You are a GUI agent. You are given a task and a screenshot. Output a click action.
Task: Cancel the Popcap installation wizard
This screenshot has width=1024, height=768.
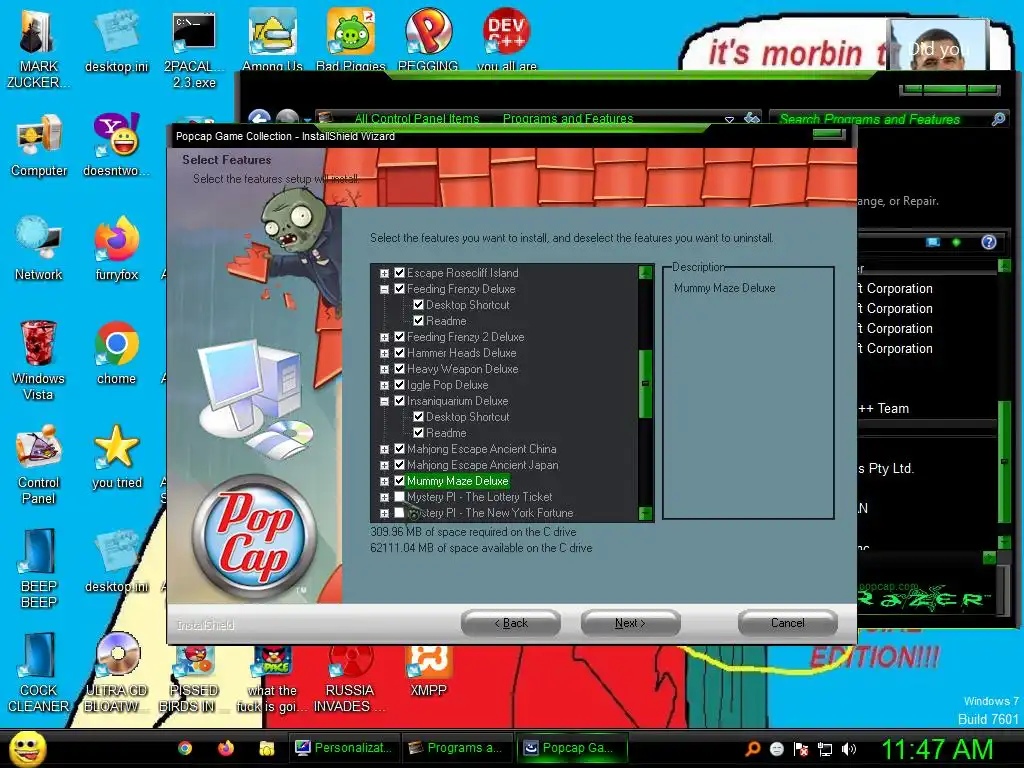788,624
